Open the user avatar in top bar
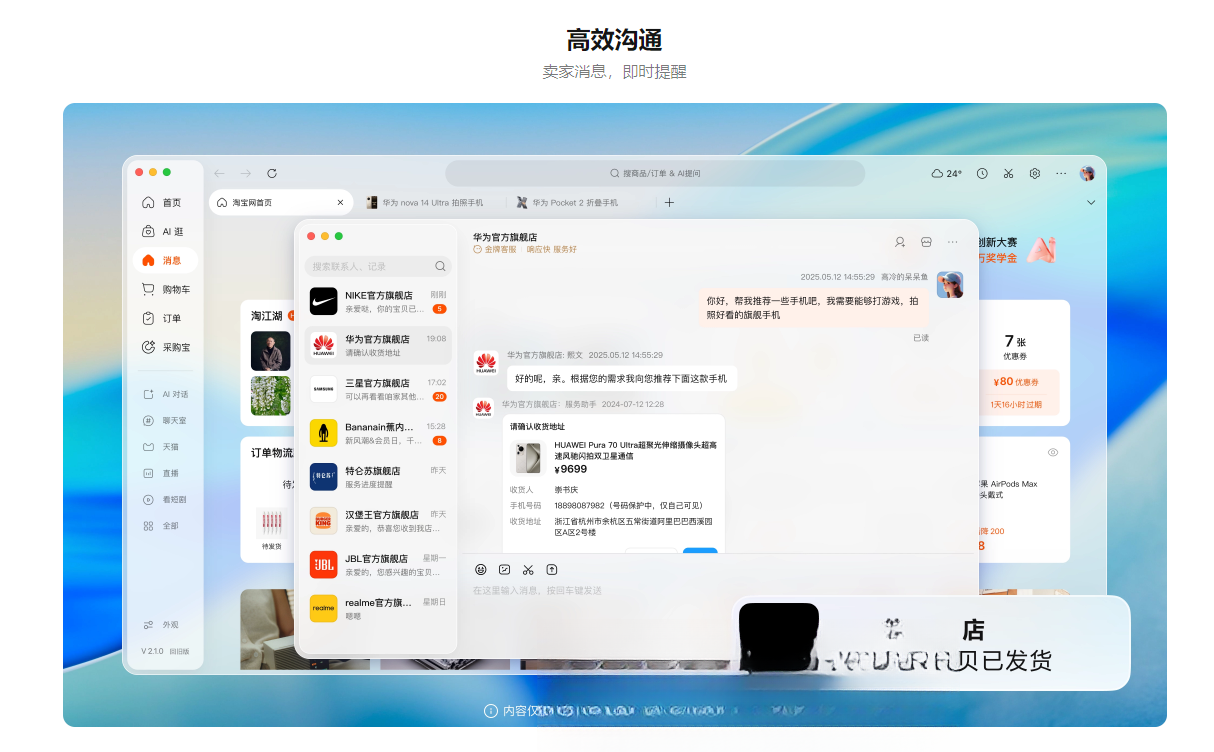This screenshot has width=1214, height=752. [1088, 173]
